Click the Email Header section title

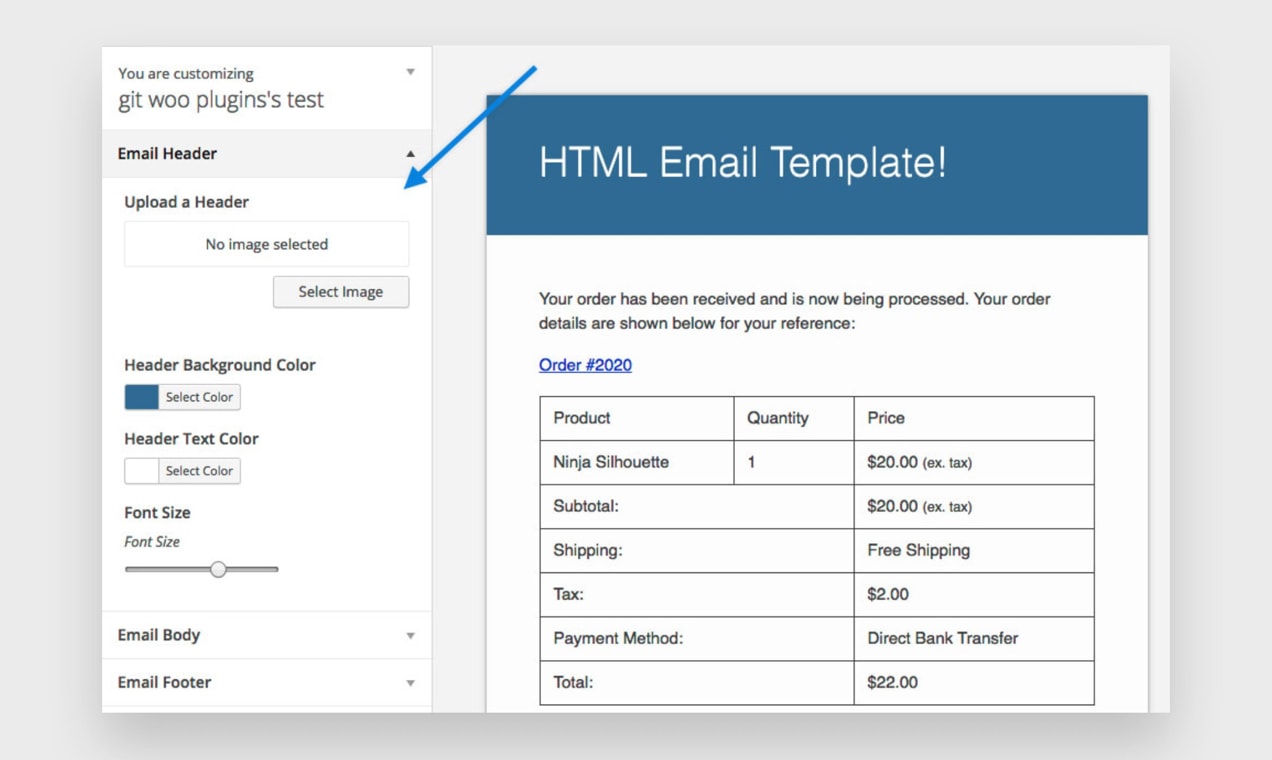167,154
